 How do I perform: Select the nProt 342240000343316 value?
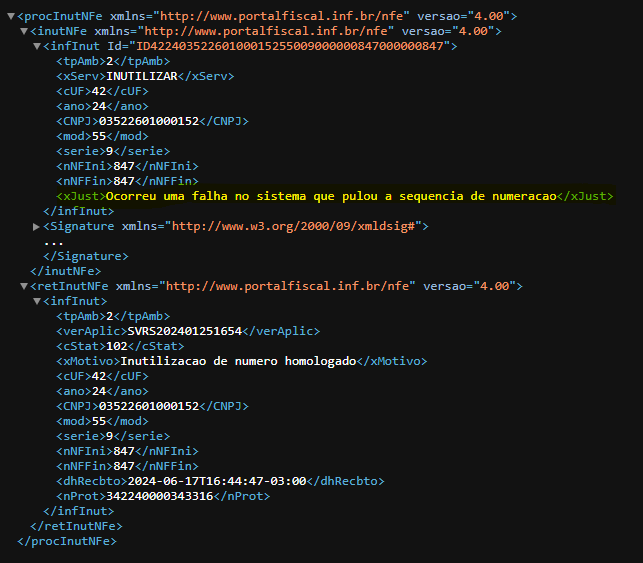click(160, 496)
